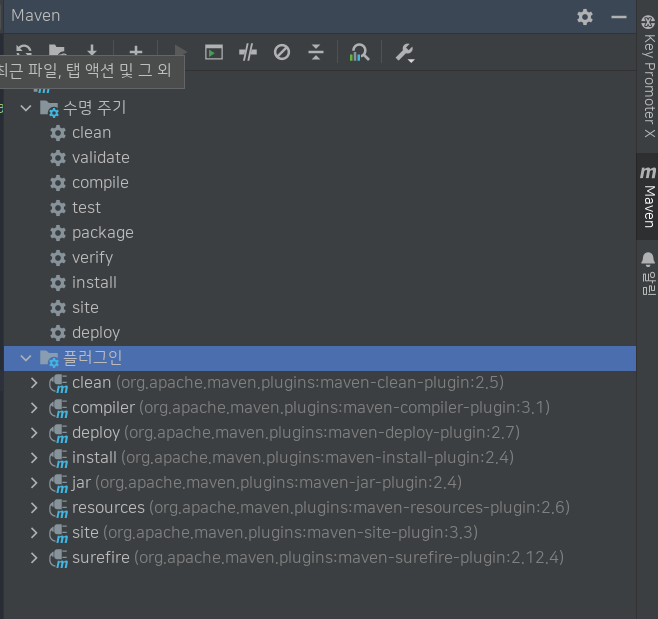Select maven-surefire-plugin:2.12.4 row
The height and width of the screenshot is (619, 658).
pos(318,558)
